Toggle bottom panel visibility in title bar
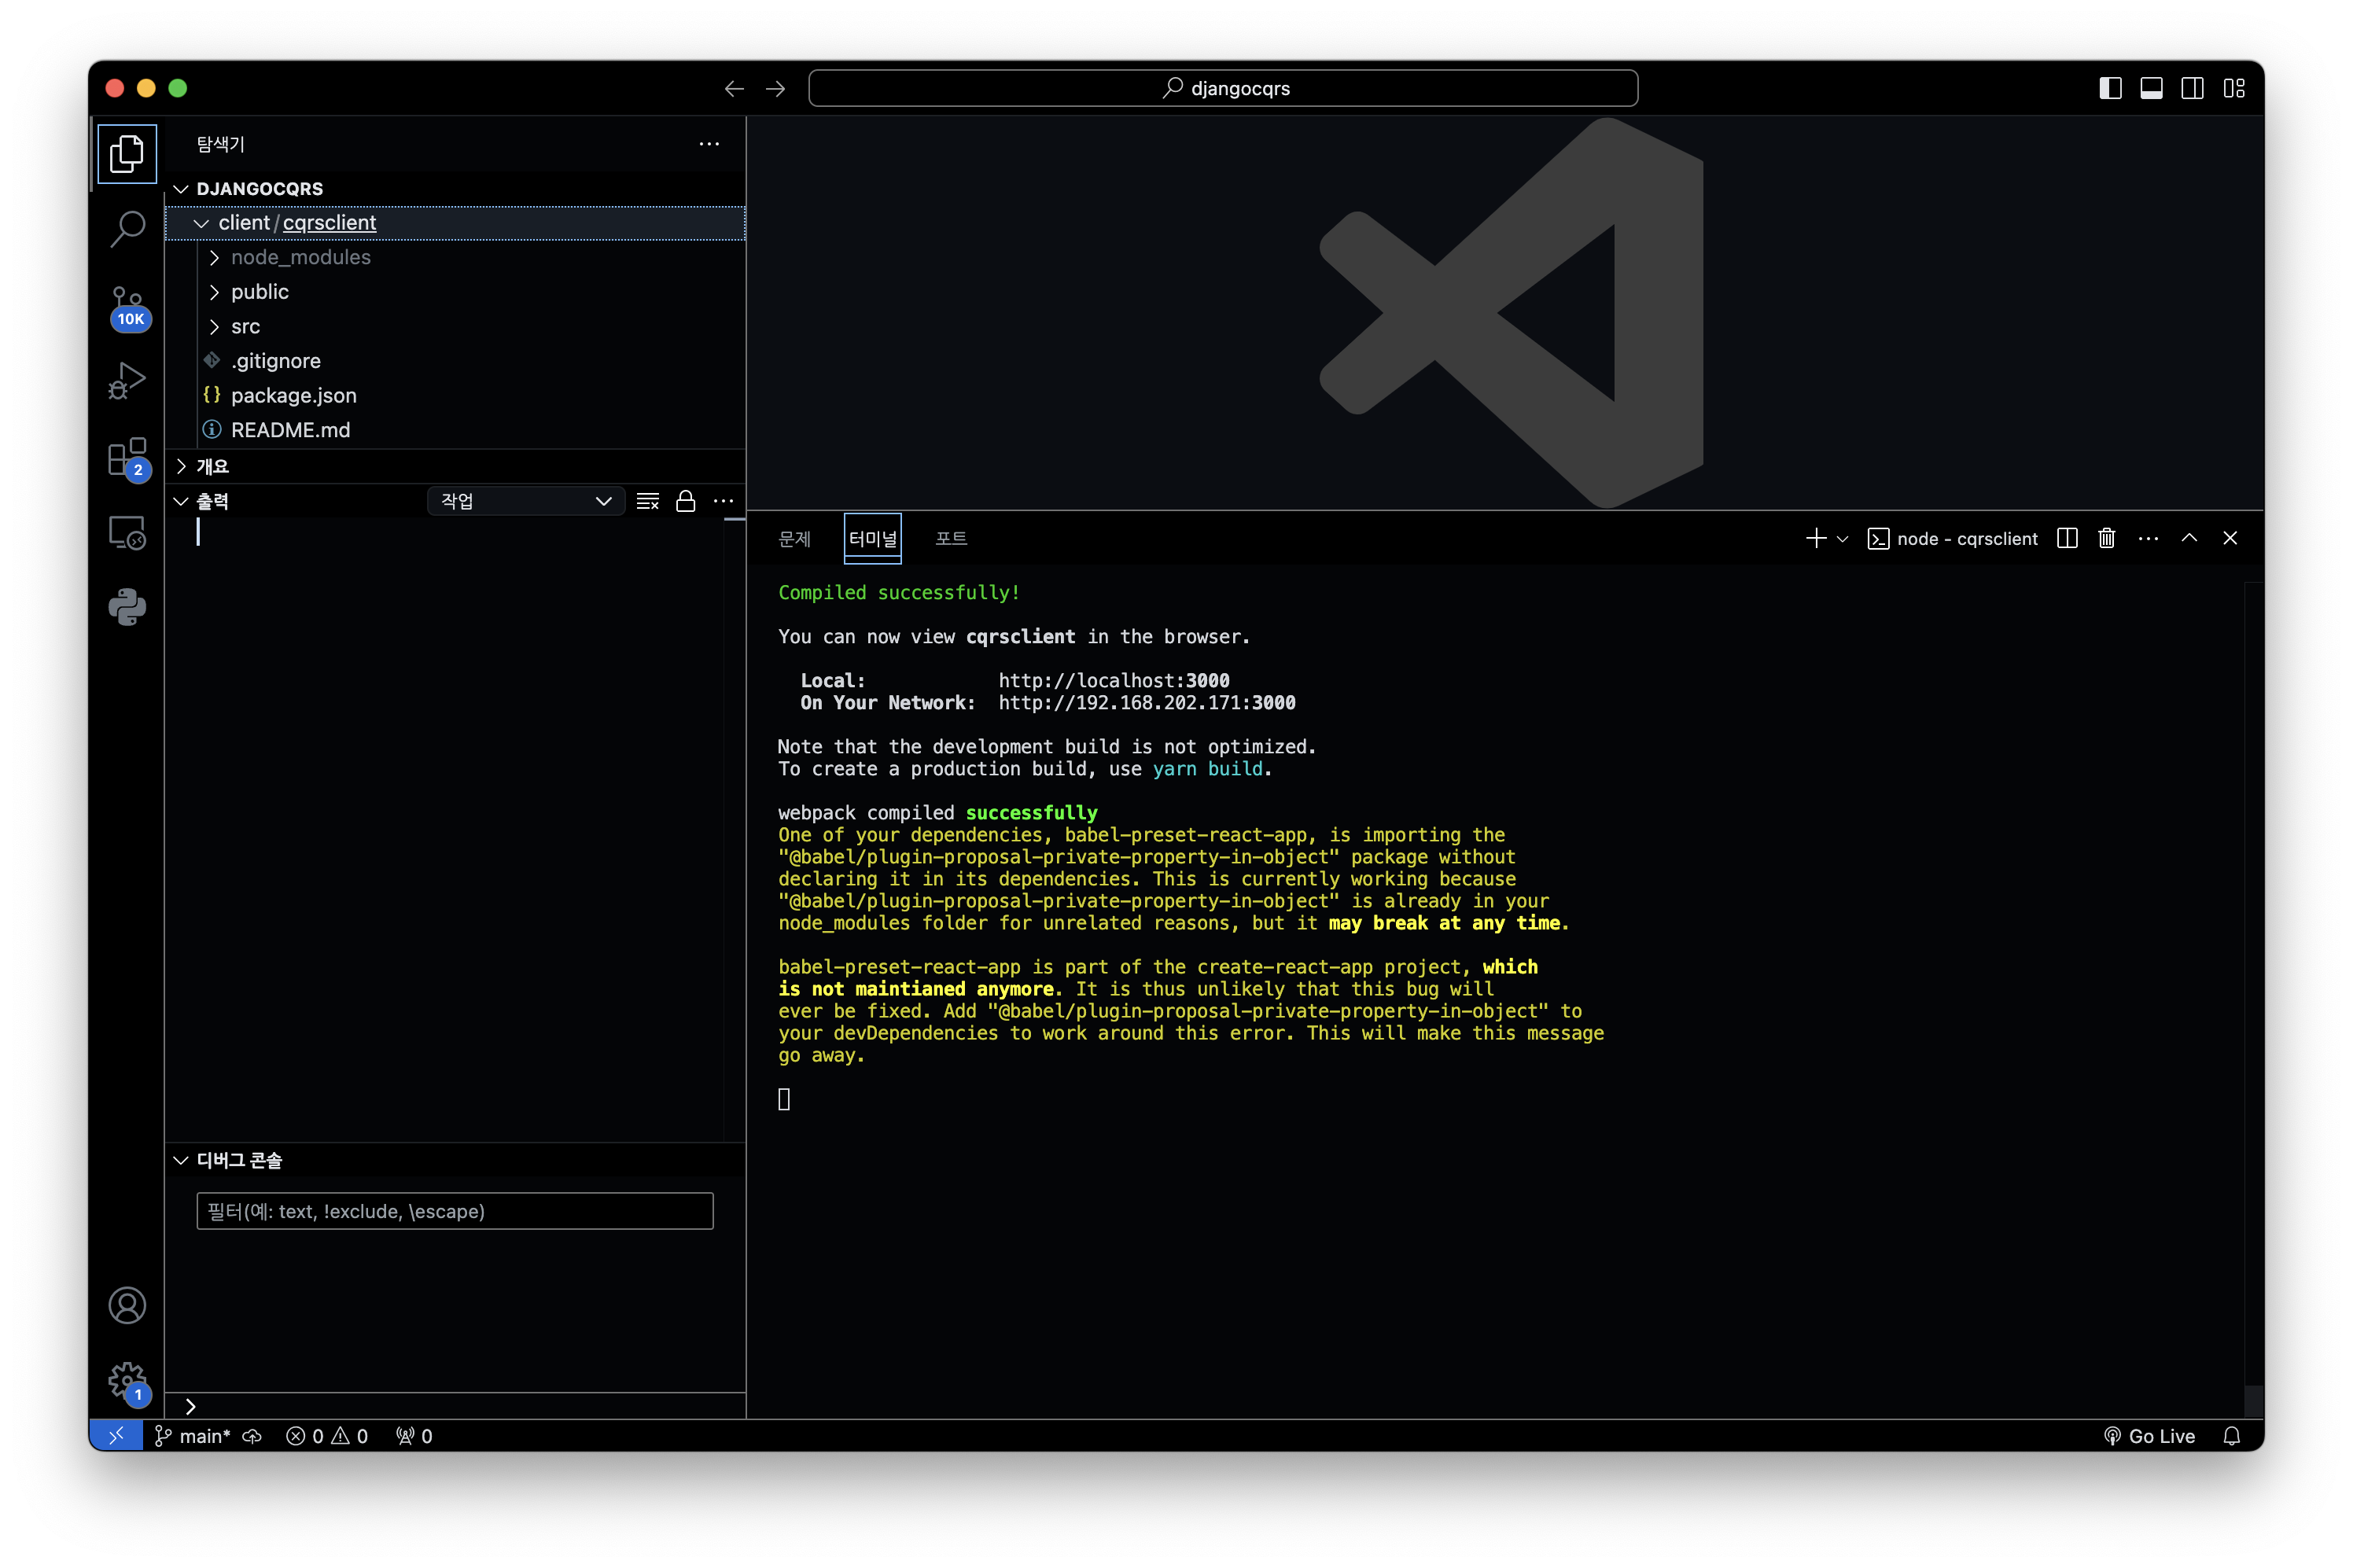2353x1568 pixels. pyautogui.click(x=2151, y=88)
